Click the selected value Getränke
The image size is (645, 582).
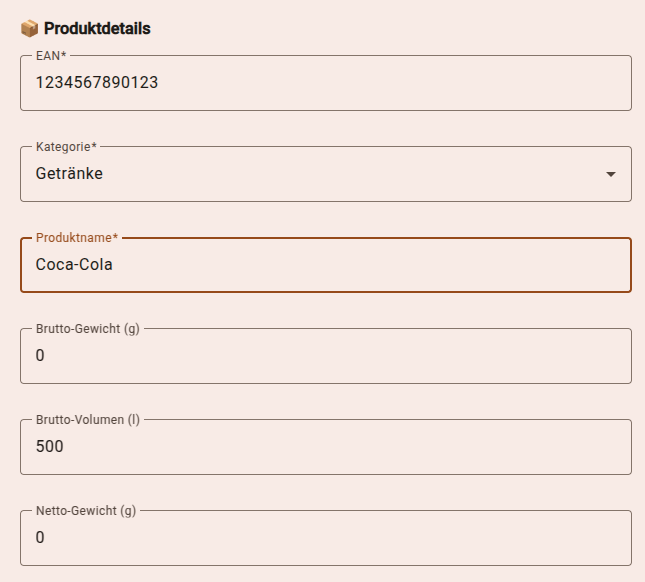pyautogui.click(x=69, y=174)
